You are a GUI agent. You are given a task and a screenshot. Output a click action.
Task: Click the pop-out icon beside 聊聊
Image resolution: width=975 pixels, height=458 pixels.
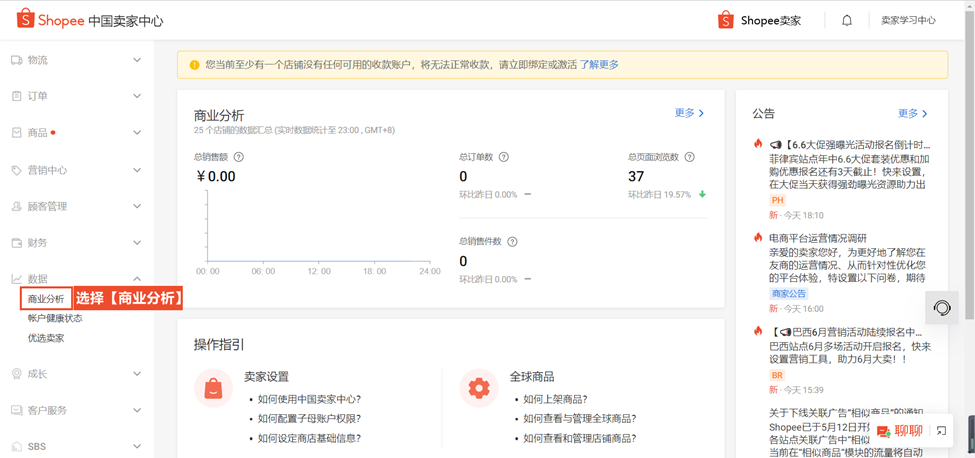click(x=941, y=431)
